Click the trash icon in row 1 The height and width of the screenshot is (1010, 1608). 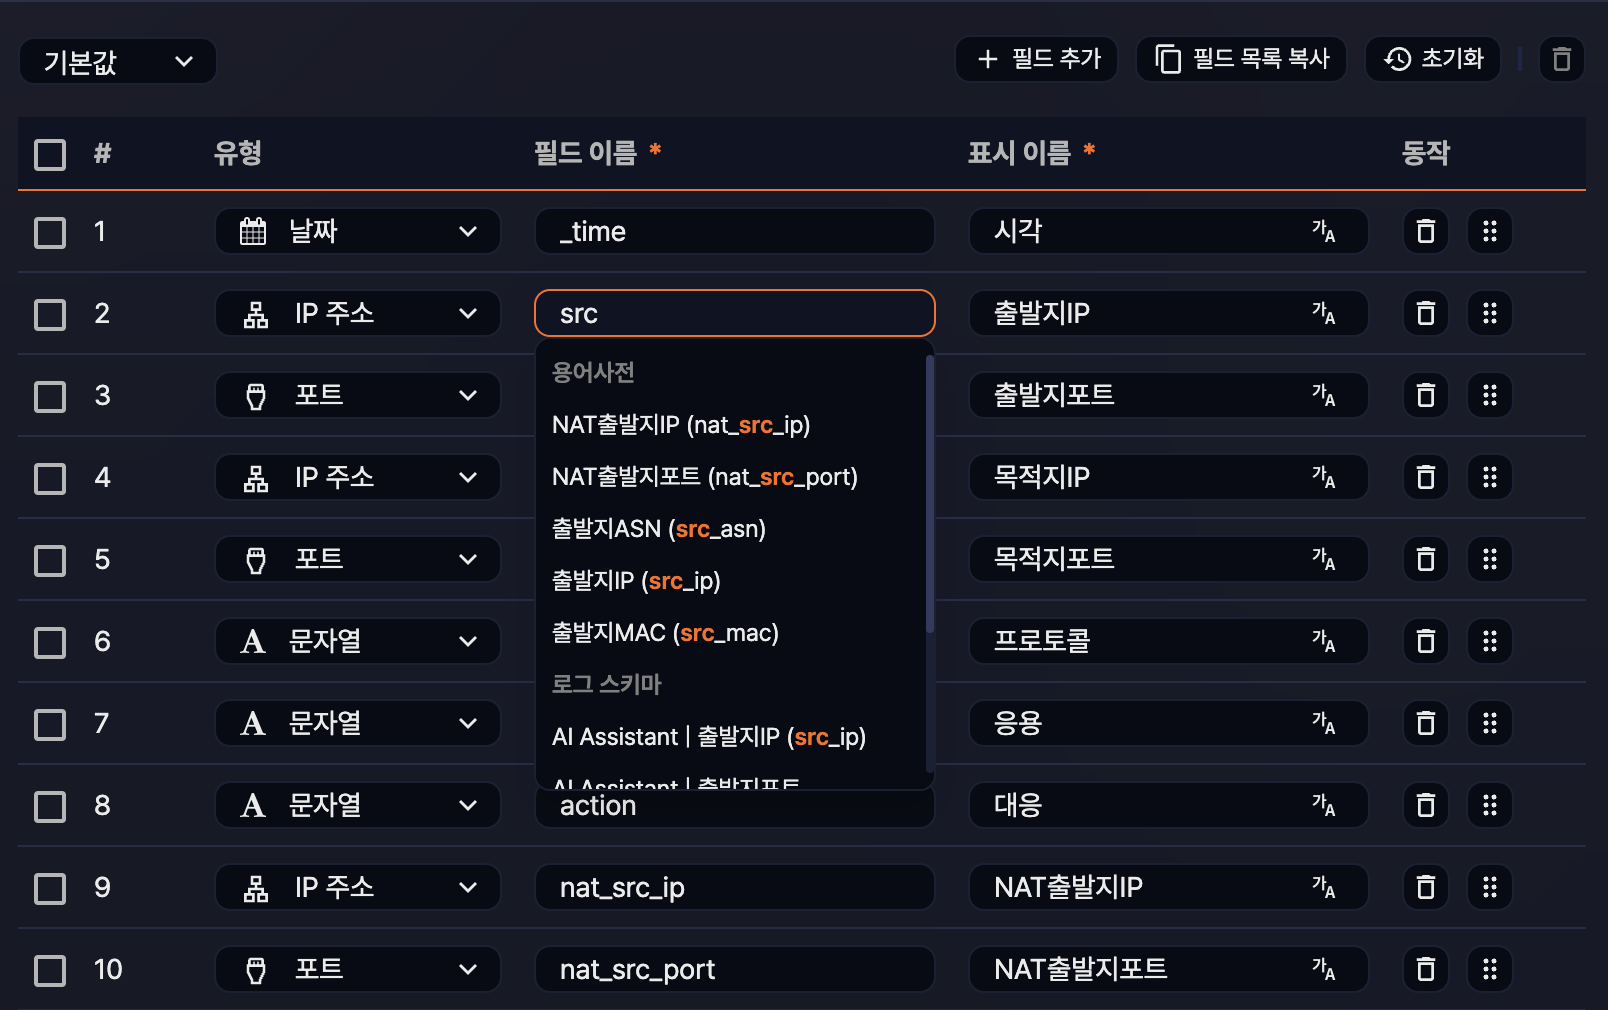point(1425,232)
